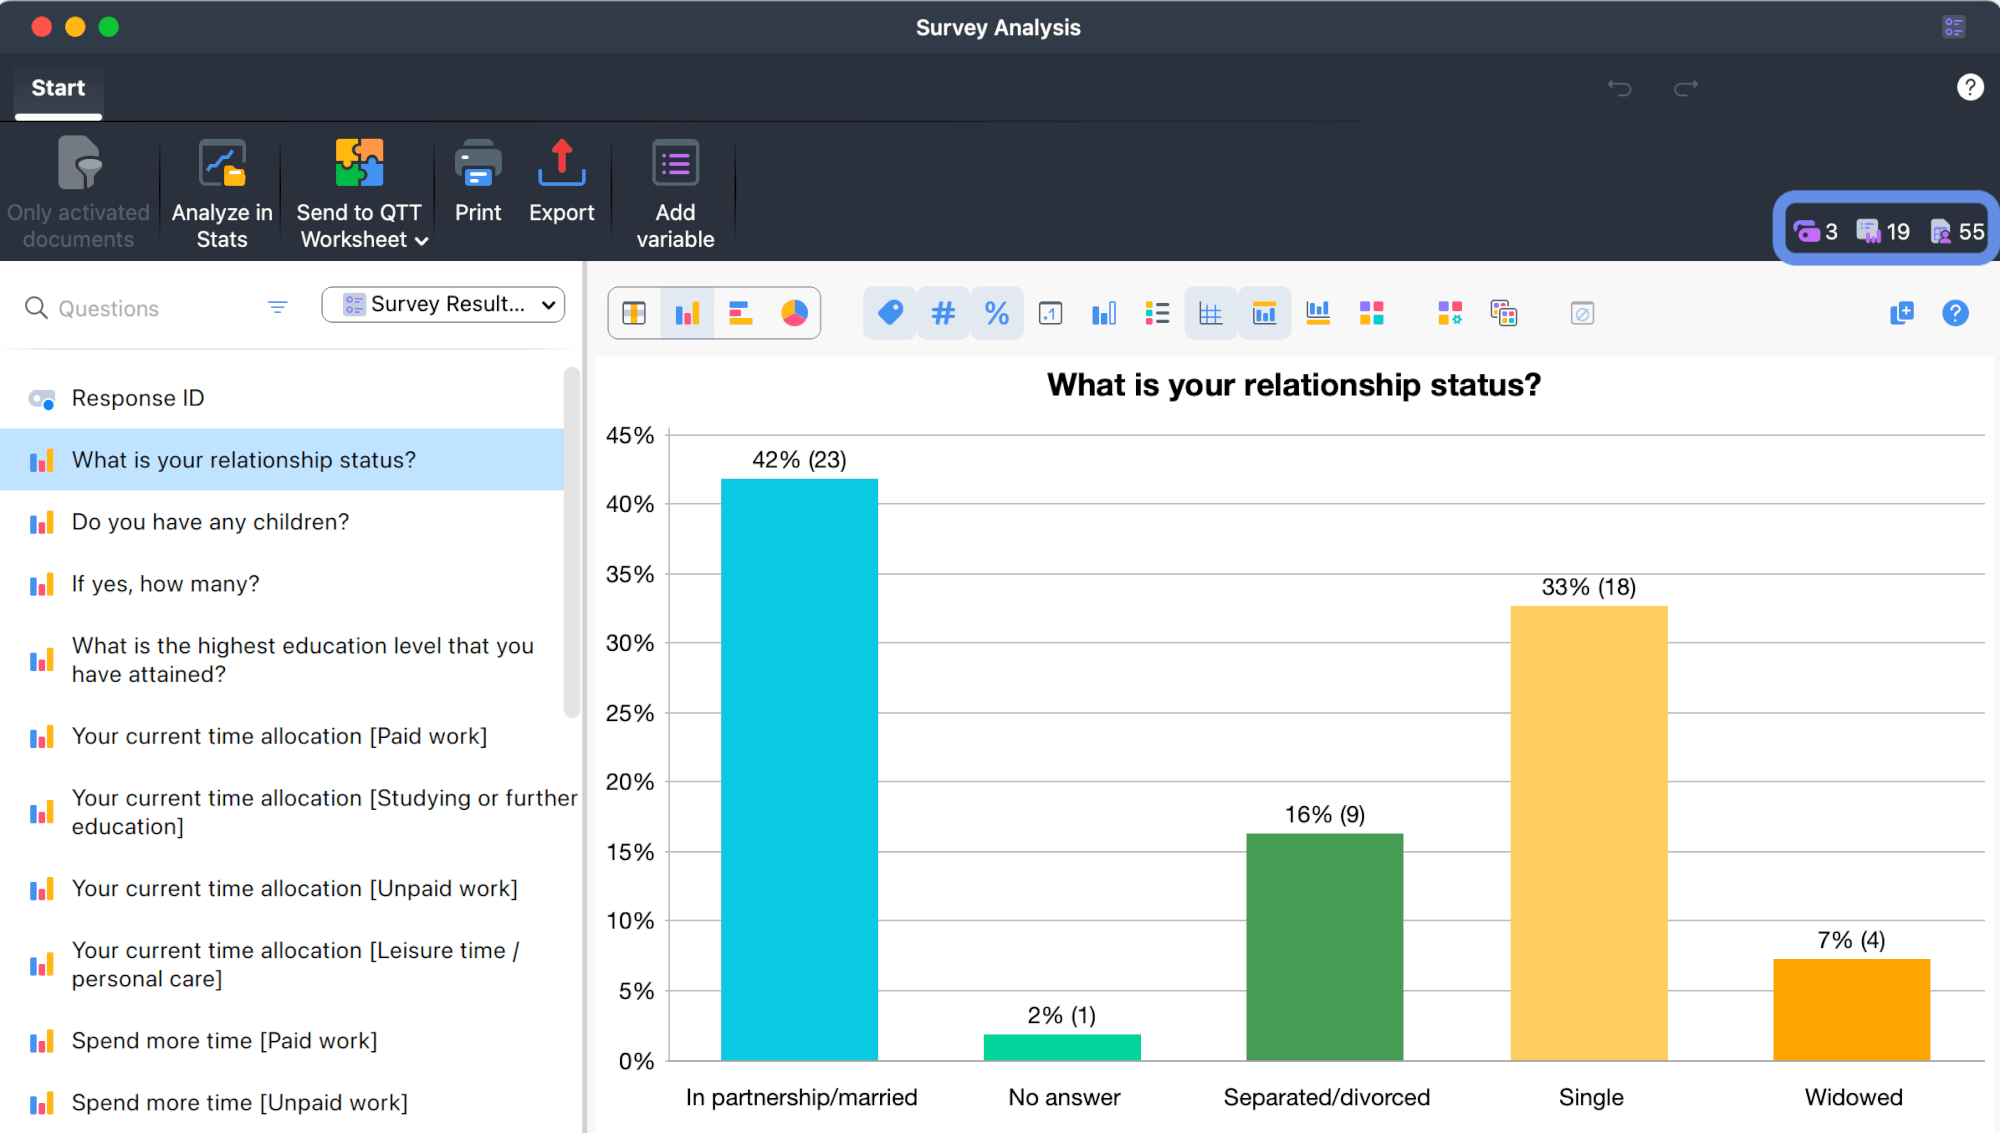The height and width of the screenshot is (1133, 2000).
Task: Open the questions filter options
Action: 277,307
